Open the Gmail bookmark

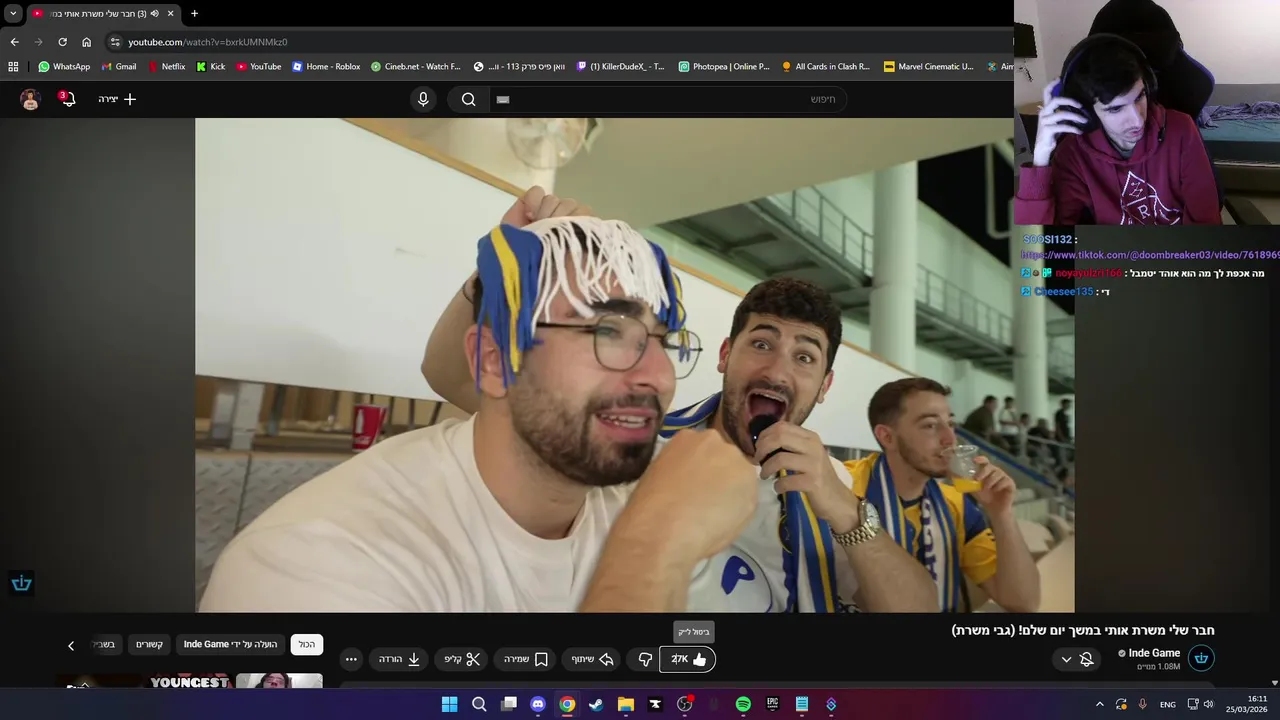[x=119, y=67]
